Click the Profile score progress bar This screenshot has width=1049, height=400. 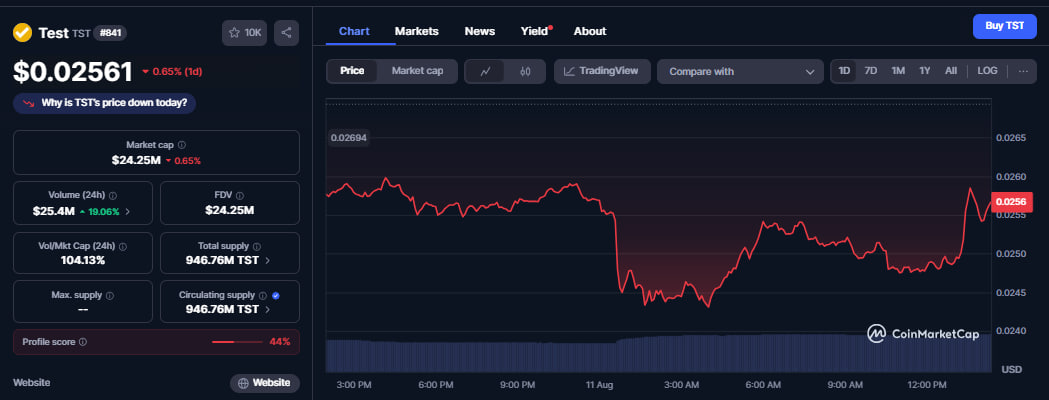tap(237, 342)
